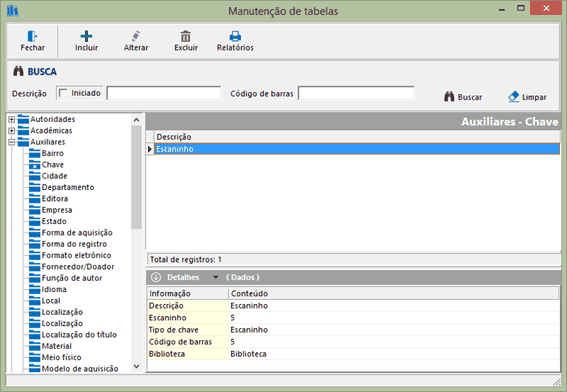Open the Material tree item
Image resolution: width=567 pixels, height=392 pixels.
click(x=56, y=346)
